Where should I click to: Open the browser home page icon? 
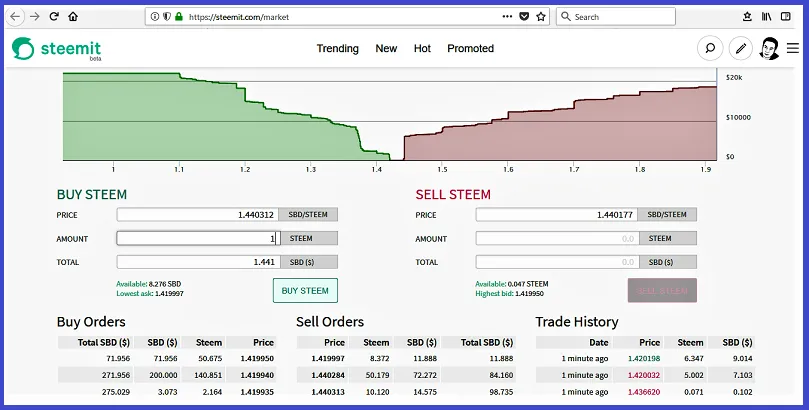point(73,17)
